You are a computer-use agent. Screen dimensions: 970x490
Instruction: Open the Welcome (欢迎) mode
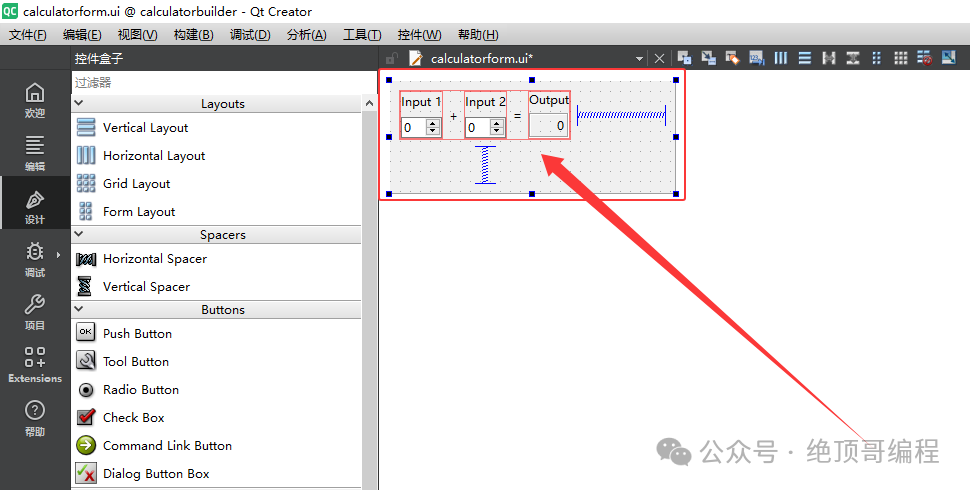(35, 99)
